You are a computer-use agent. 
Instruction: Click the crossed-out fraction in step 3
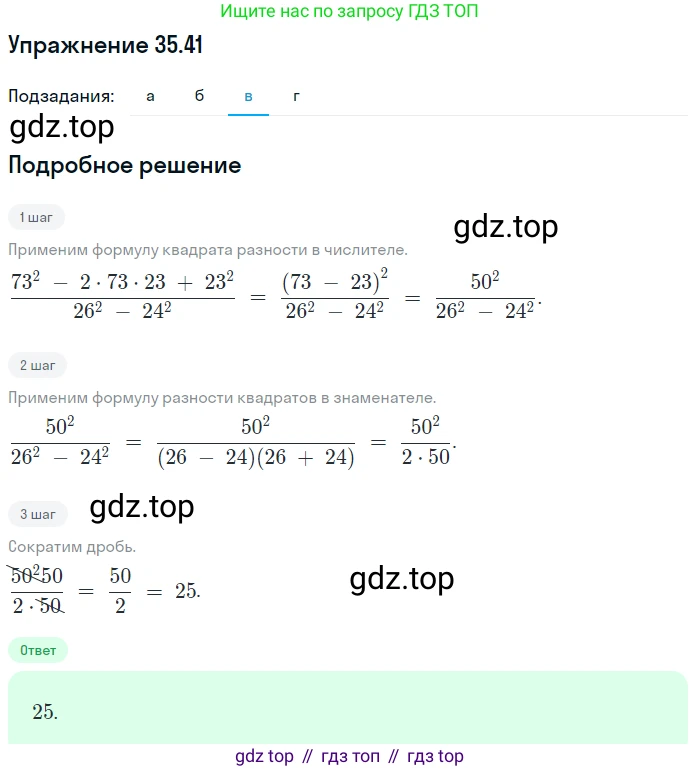(x=37, y=590)
